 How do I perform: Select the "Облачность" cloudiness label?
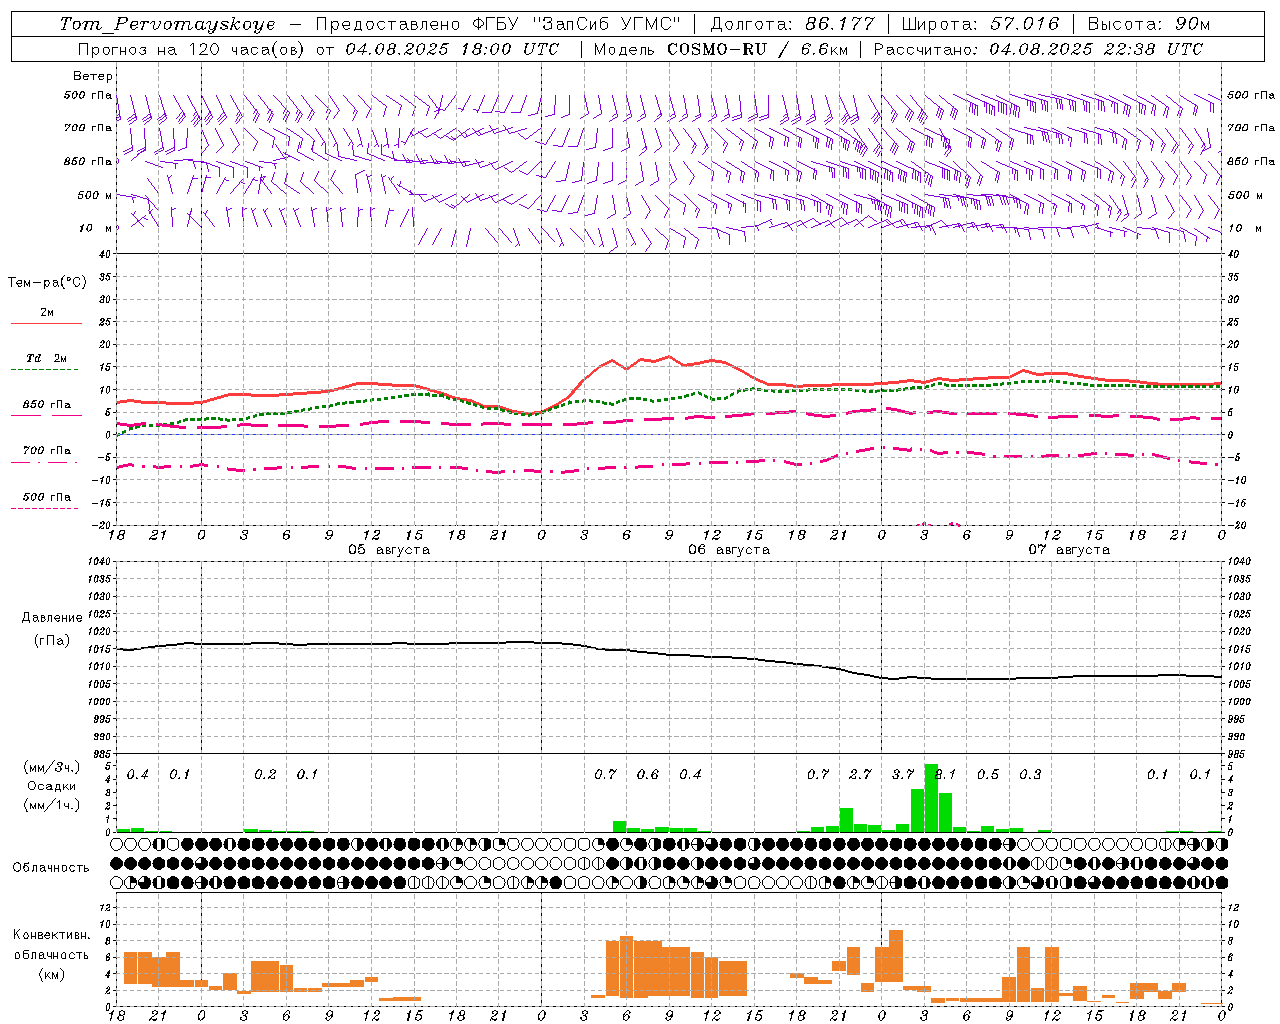tap(51, 867)
